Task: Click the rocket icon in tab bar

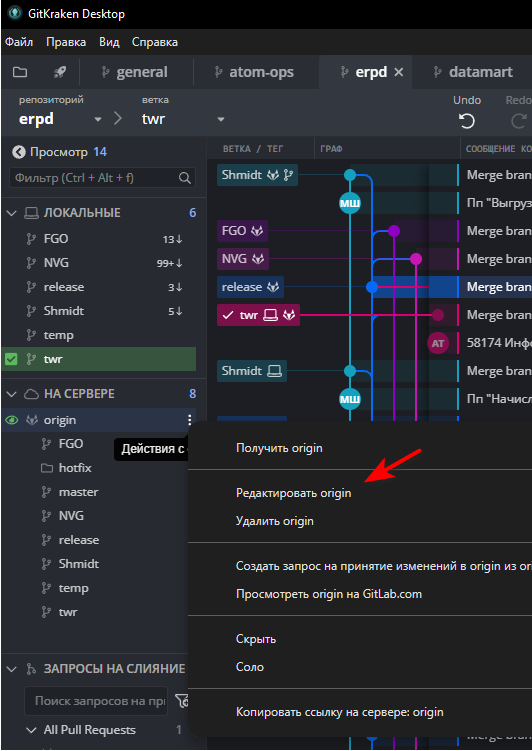Action: coord(60,72)
